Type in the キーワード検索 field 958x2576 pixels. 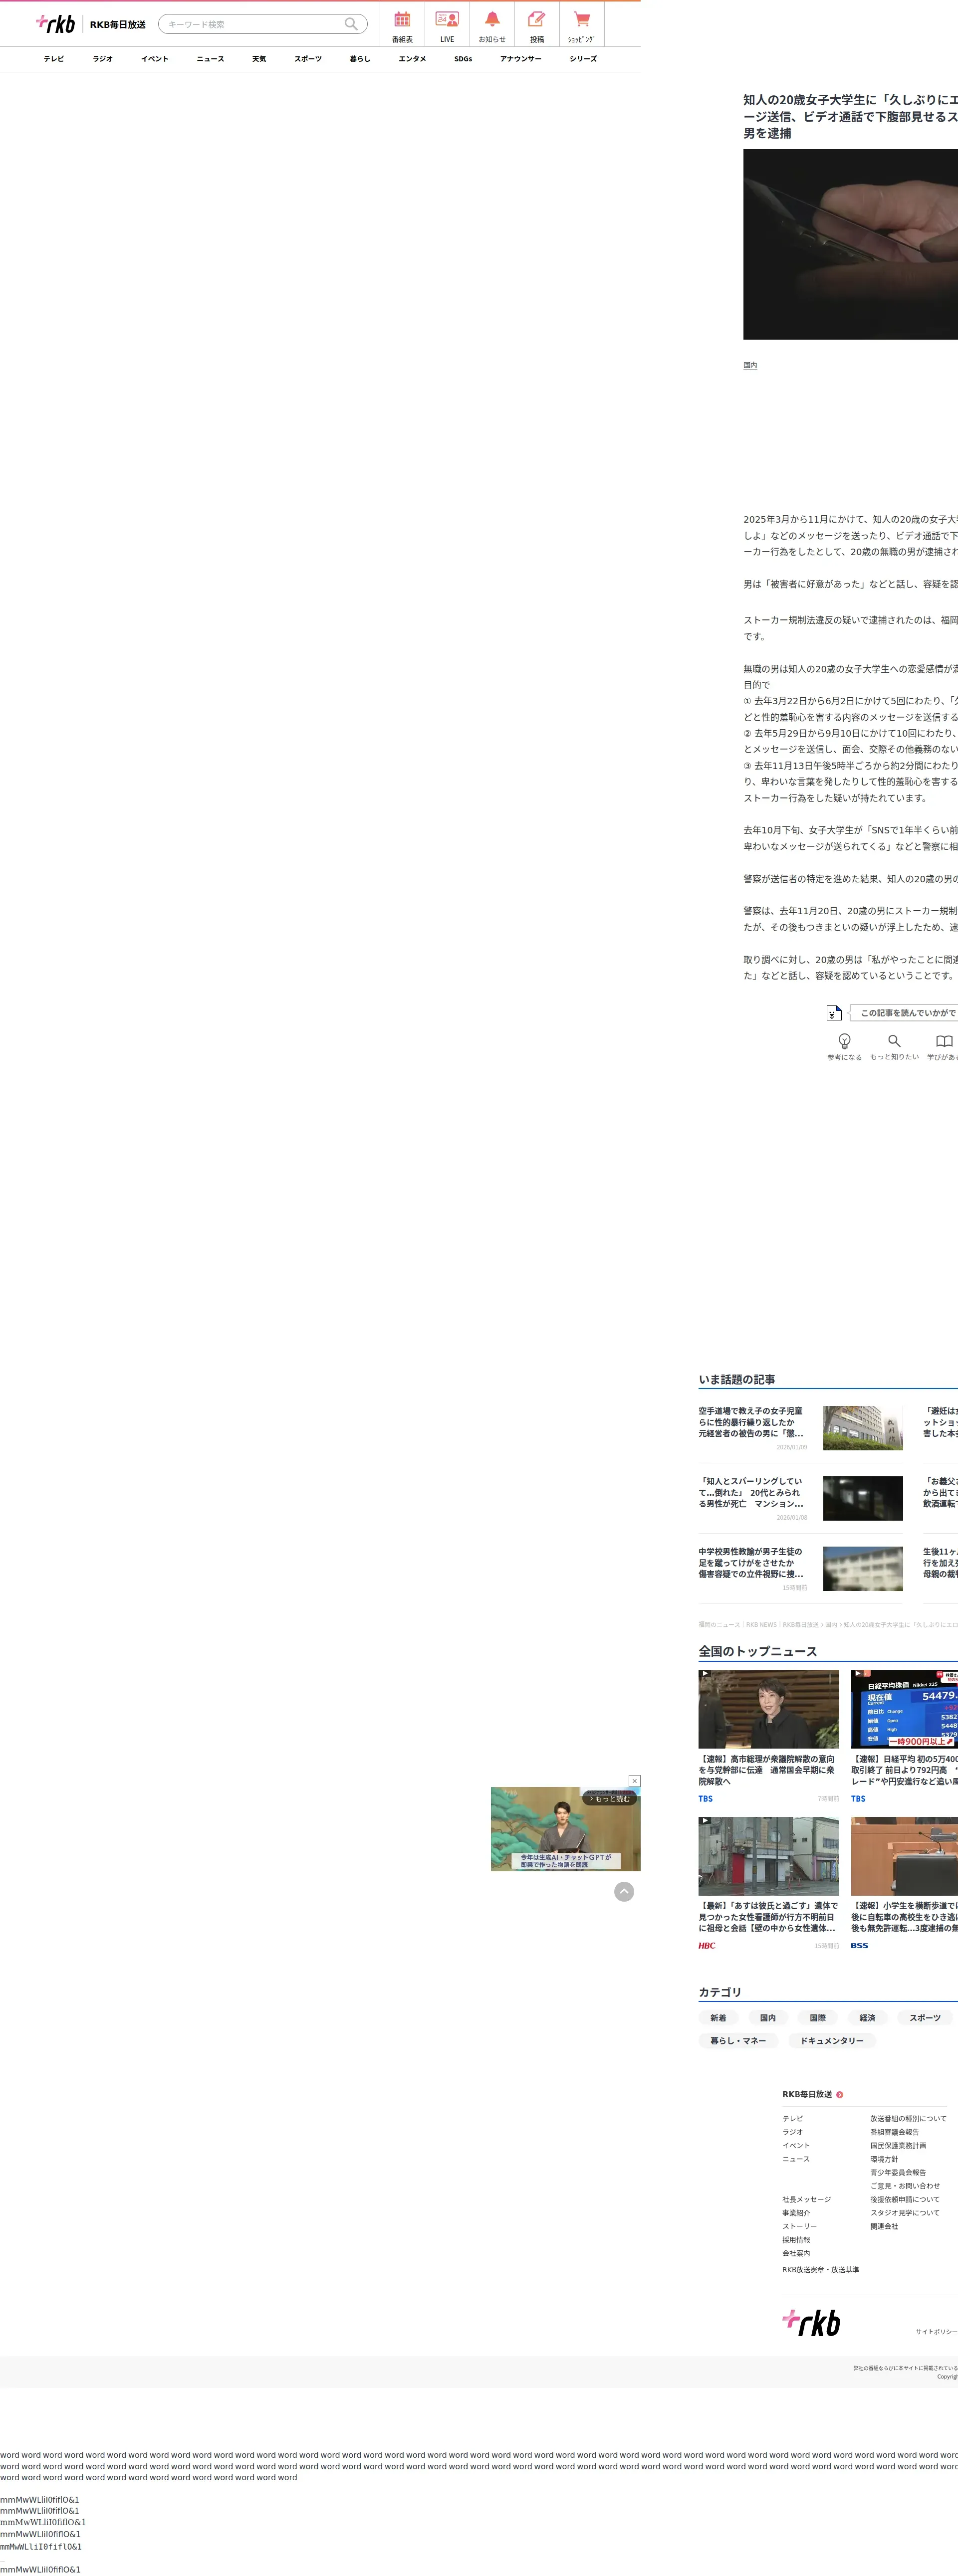click(250, 24)
